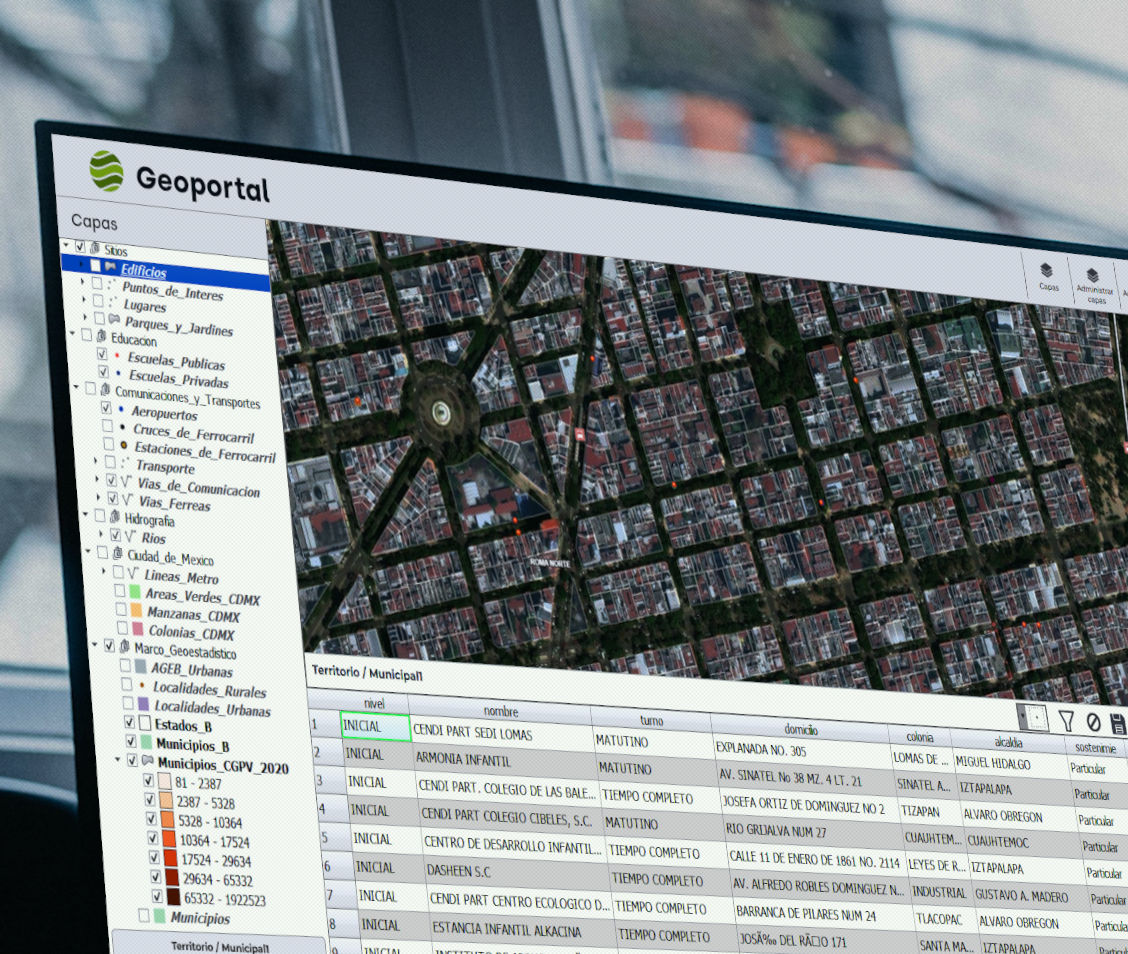Select the Territorio / Municipal1 bottom tab
Image resolution: width=1128 pixels, height=954 pixels.
[219, 944]
